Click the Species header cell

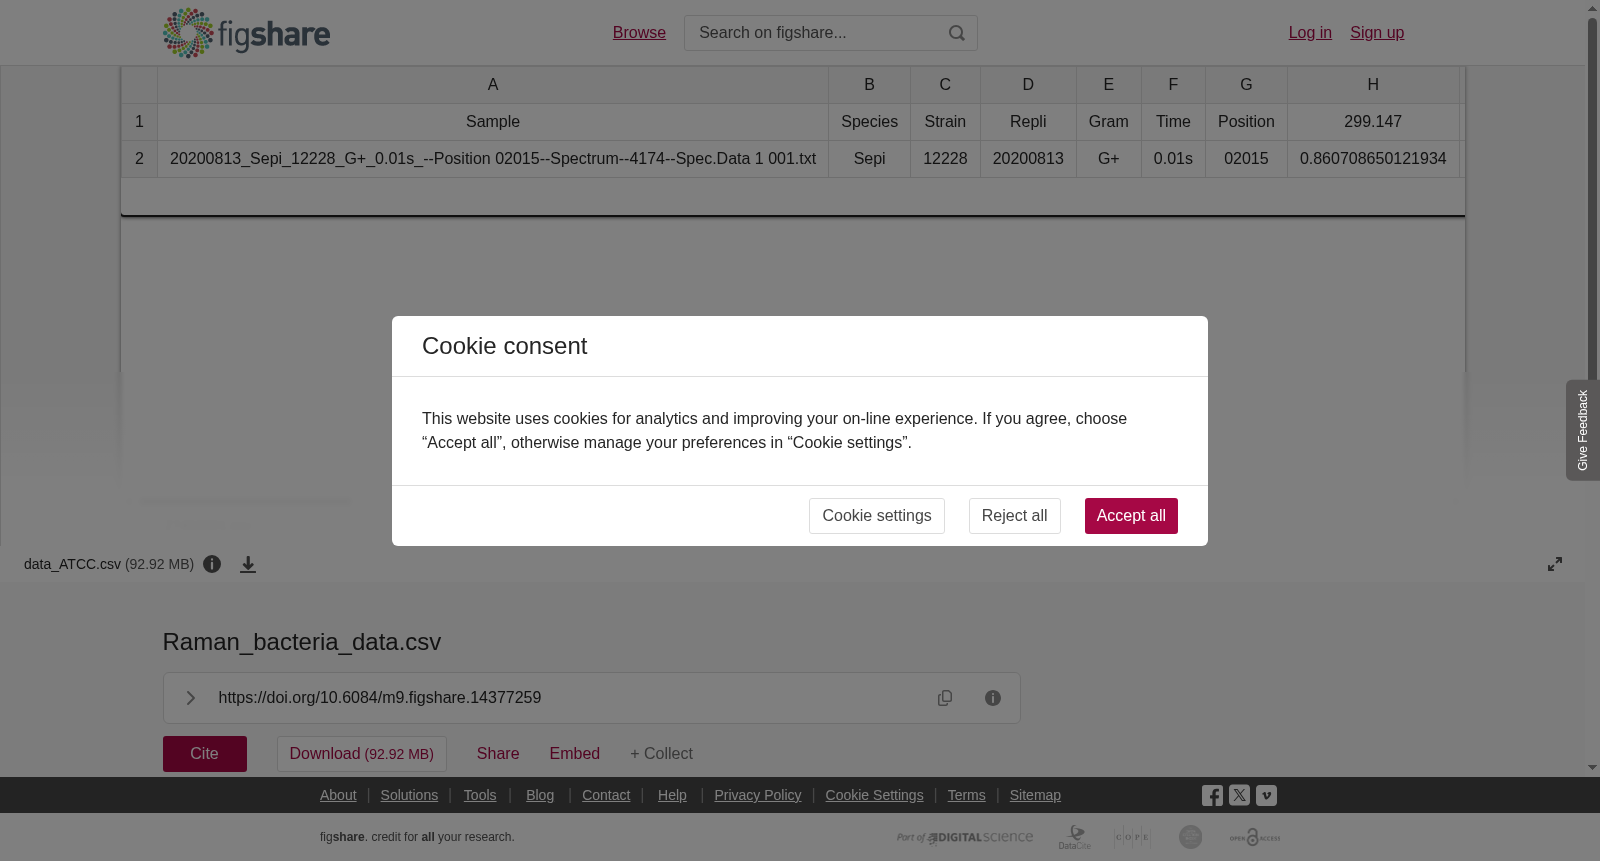click(869, 122)
